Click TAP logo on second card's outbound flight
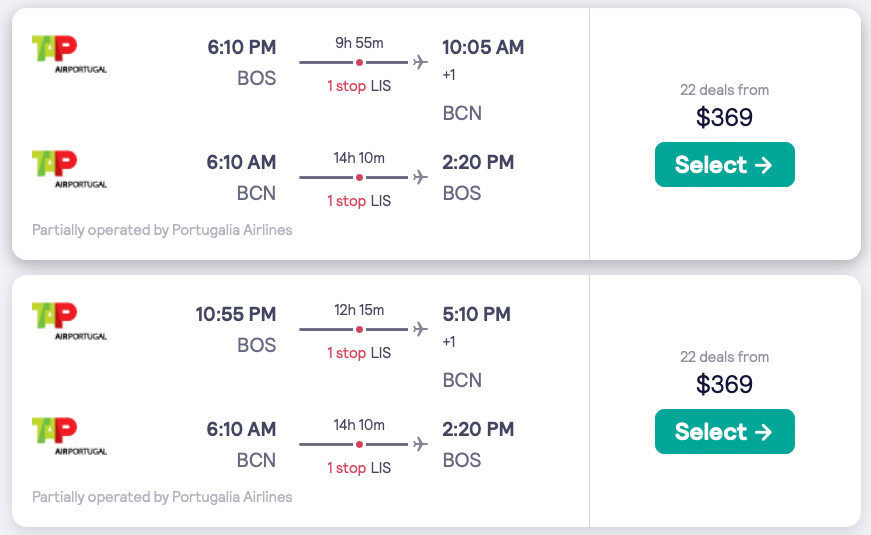Image resolution: width=871 pixels, height=535 pixels. pos(69,321)
